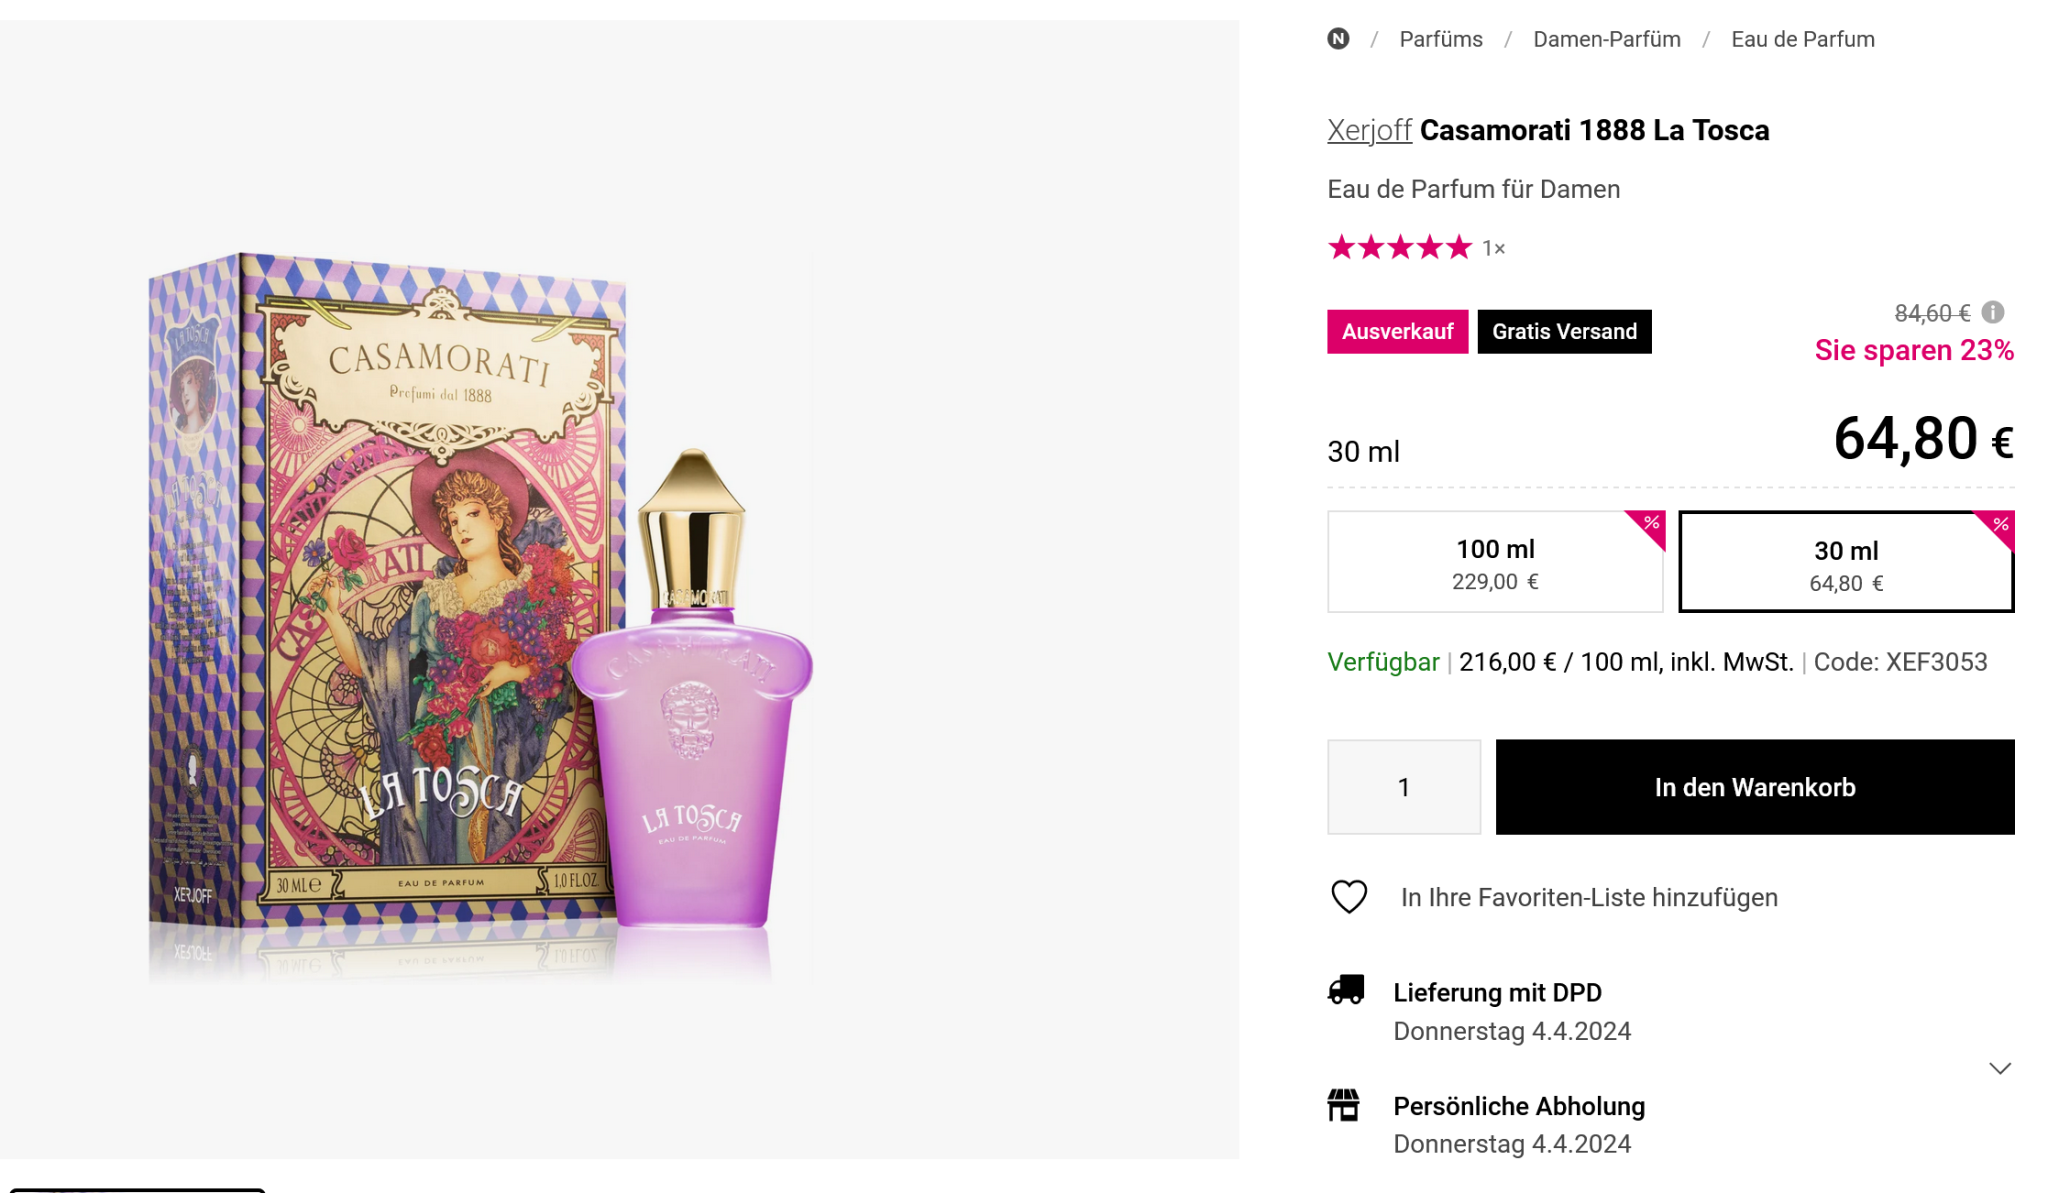Click the discount percent badge on 100 ml
This screenshot has height=1193, width=2048.
pos(1650,524)
